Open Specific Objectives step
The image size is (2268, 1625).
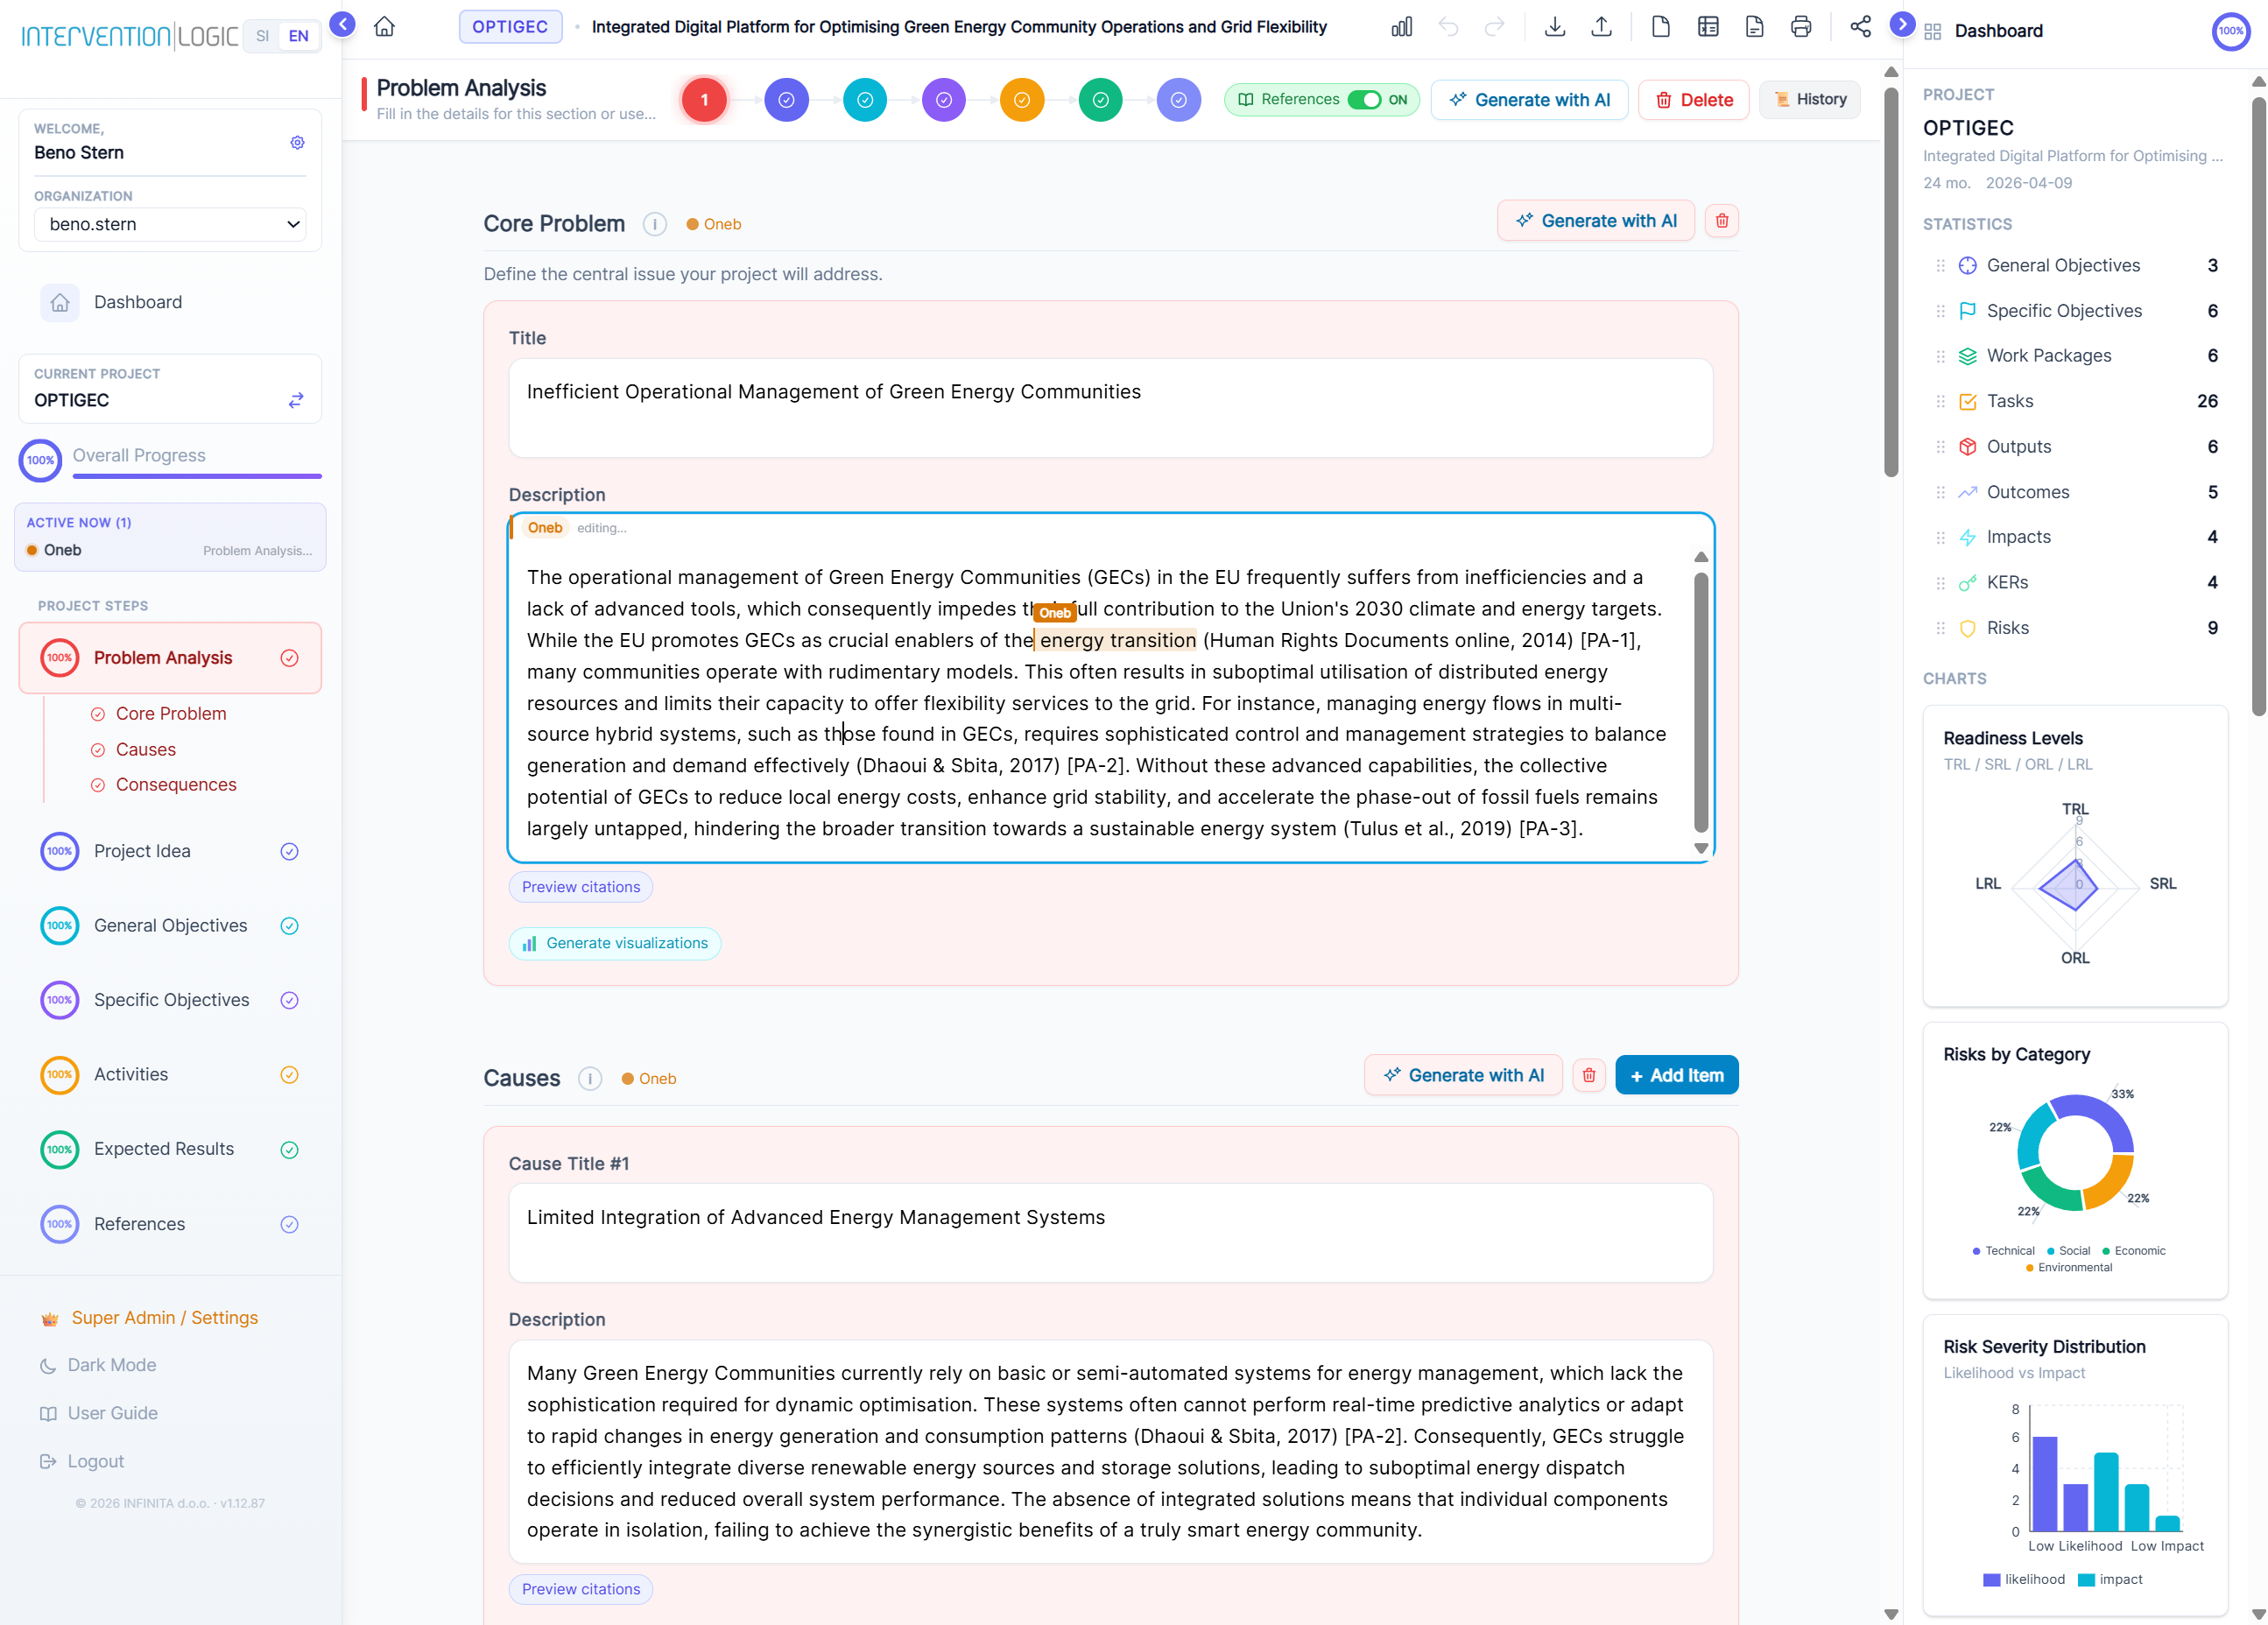170,1000
